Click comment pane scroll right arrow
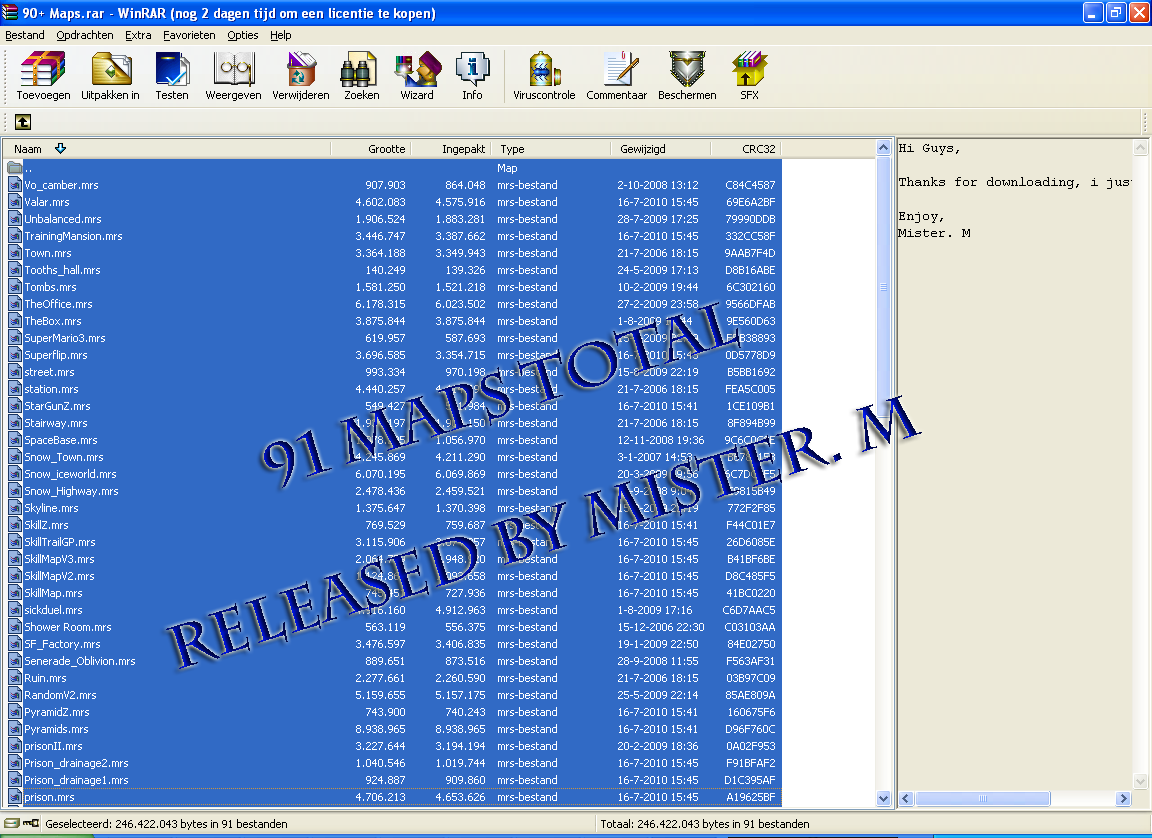The width and height of the screenshot is (1152, 838). [1123, 798]
